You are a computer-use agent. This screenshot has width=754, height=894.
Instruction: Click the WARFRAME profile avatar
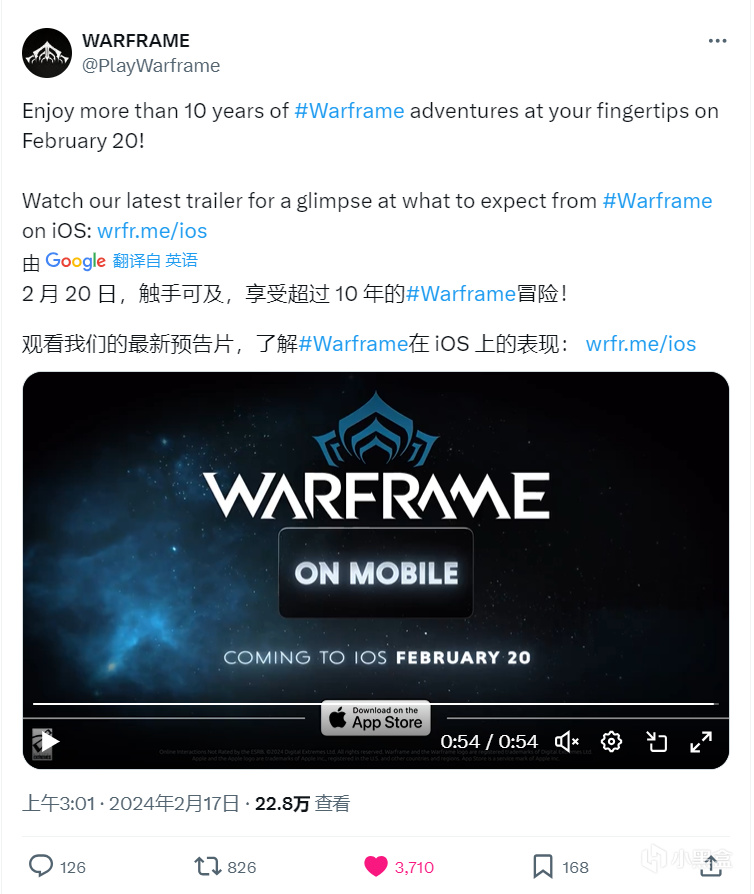pyautogui.click(x=47, y=53)
